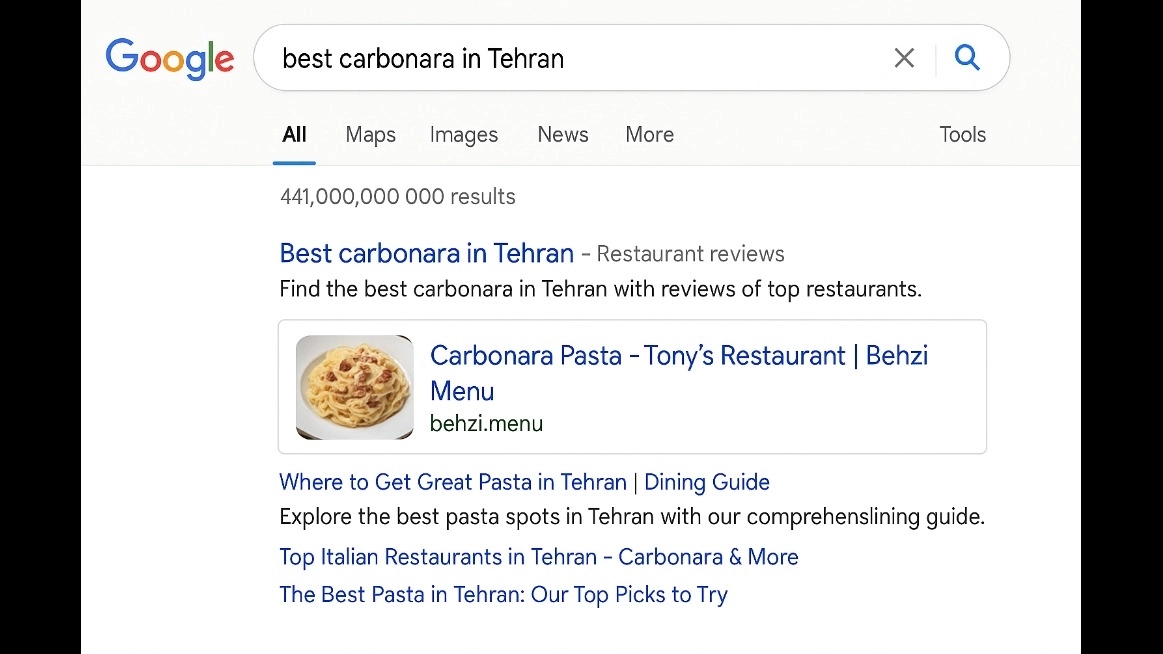1163x654 pixels.
Task: Click the carbonara pasta dish thumbnail
Action: [x=355, y=387]
